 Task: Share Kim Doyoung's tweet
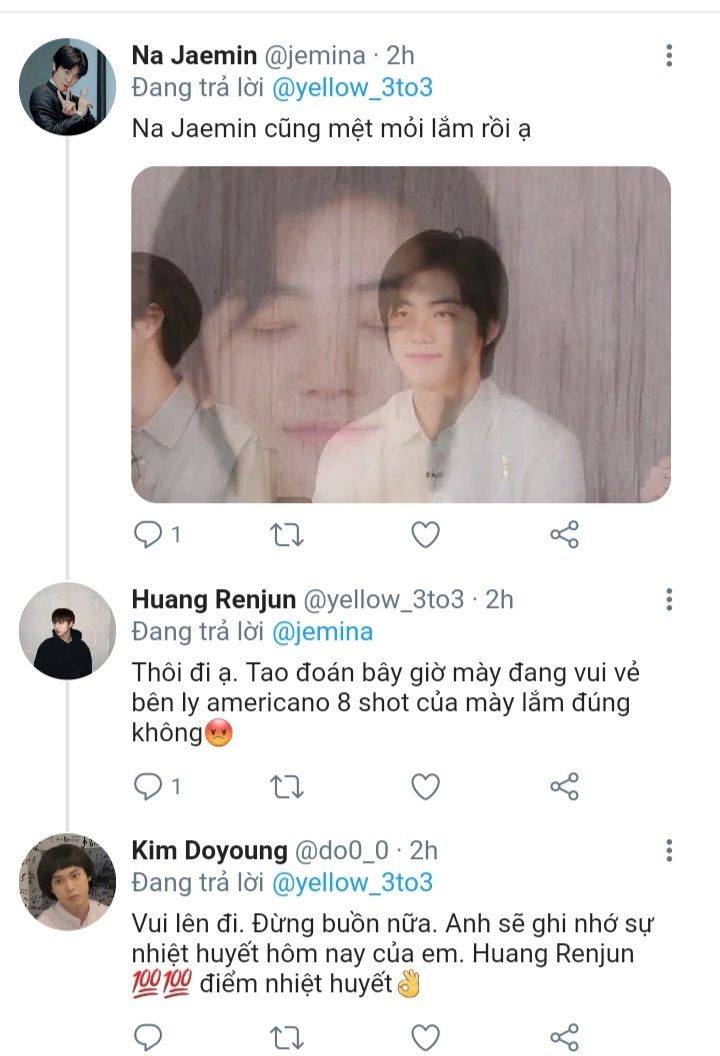pos(565,1036)
